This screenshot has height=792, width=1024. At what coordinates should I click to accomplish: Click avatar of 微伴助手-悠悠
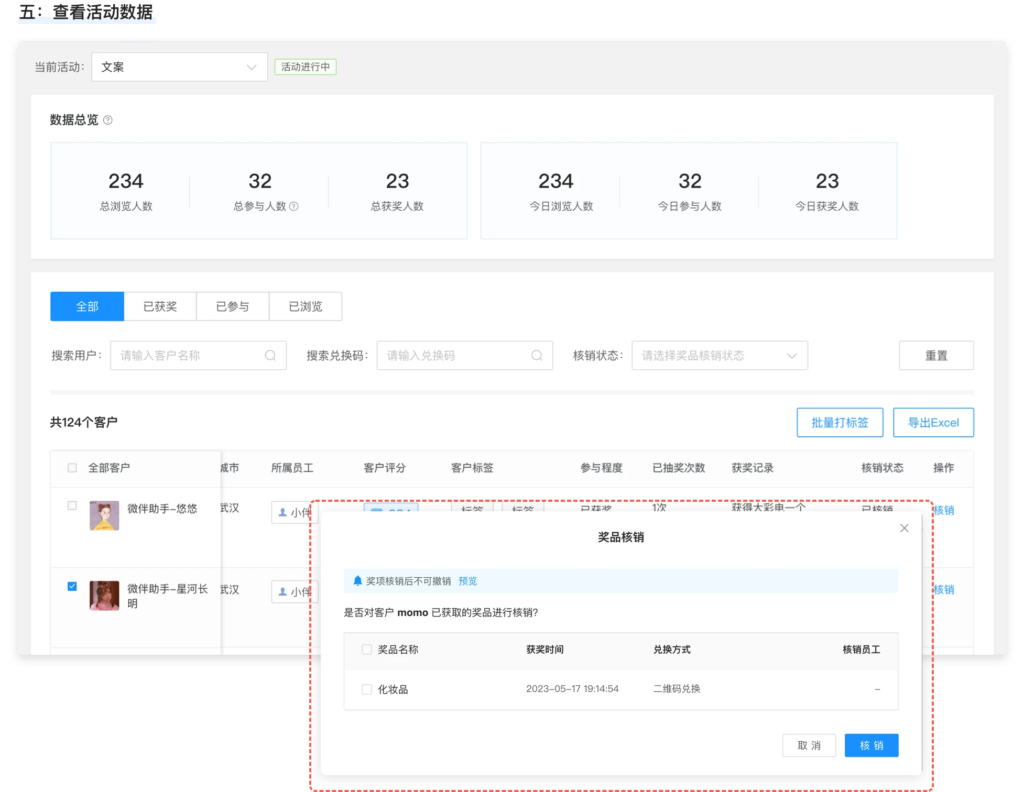click(104, 515)
